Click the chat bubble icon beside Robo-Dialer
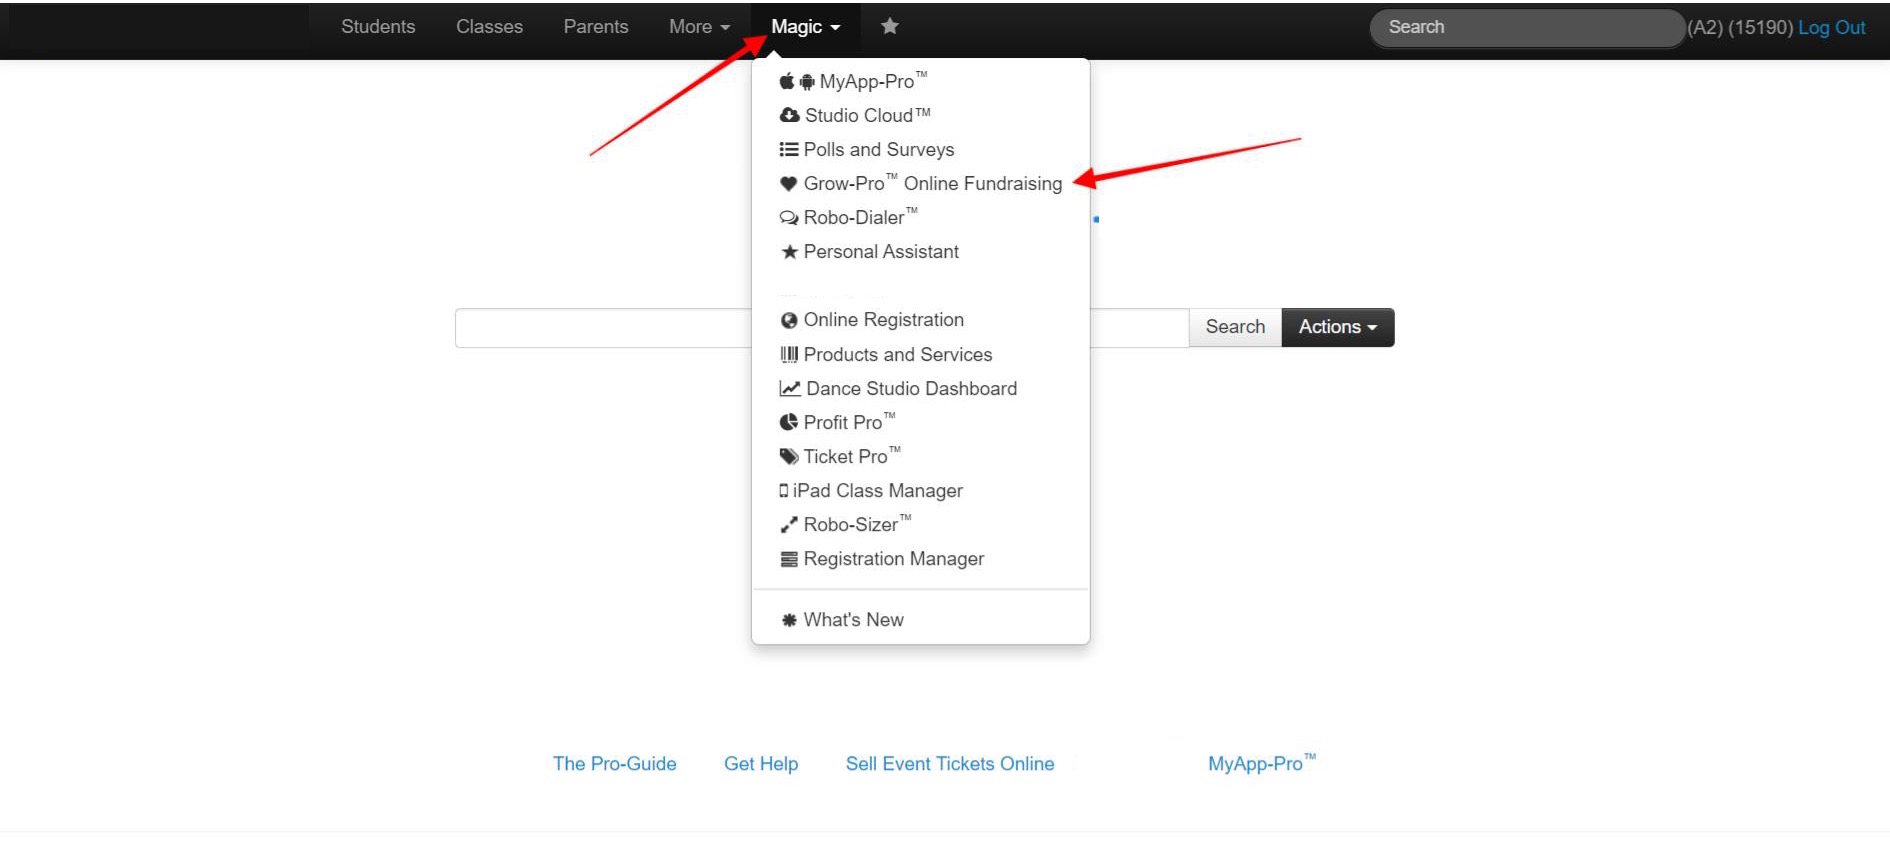This screenshot has height=856, width=1890. (789, 218)
